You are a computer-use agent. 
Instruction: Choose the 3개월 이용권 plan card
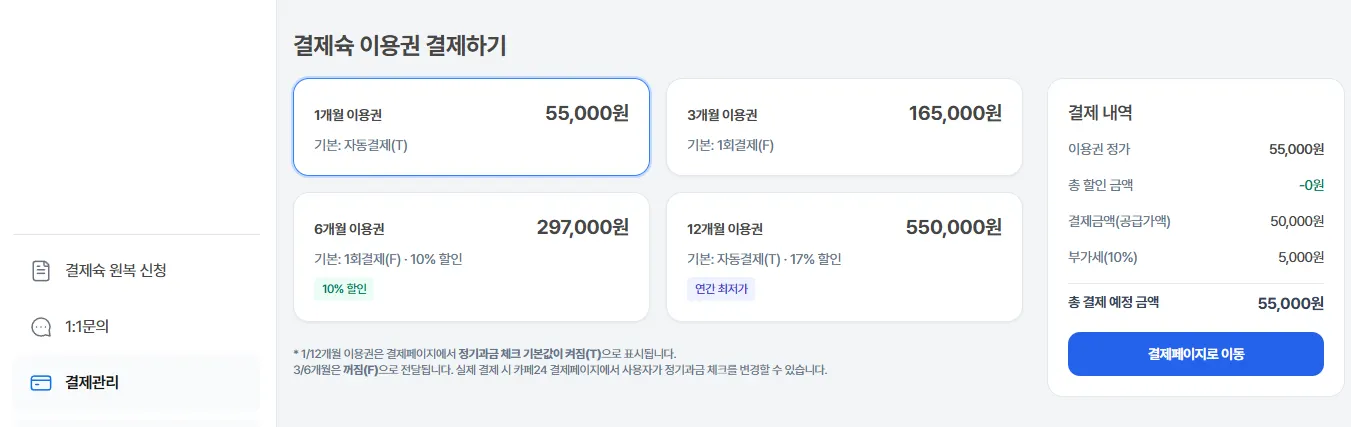[x=844, y=127]
